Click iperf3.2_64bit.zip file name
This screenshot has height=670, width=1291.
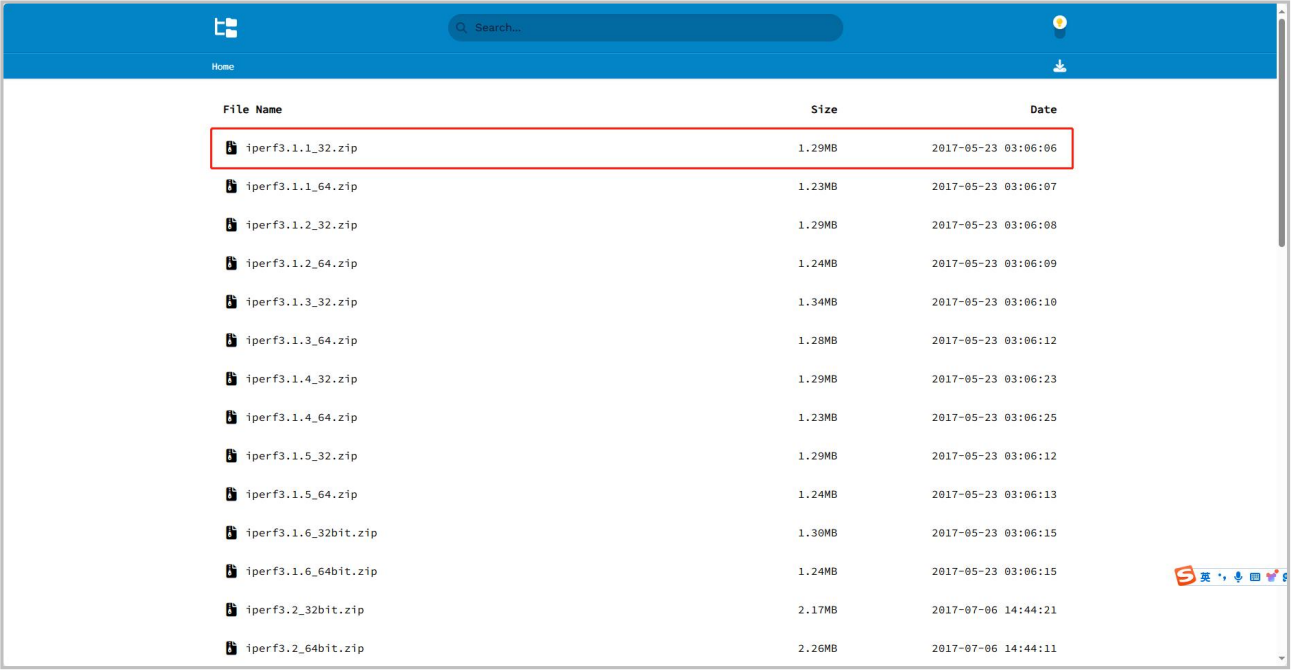pos(304,649)
